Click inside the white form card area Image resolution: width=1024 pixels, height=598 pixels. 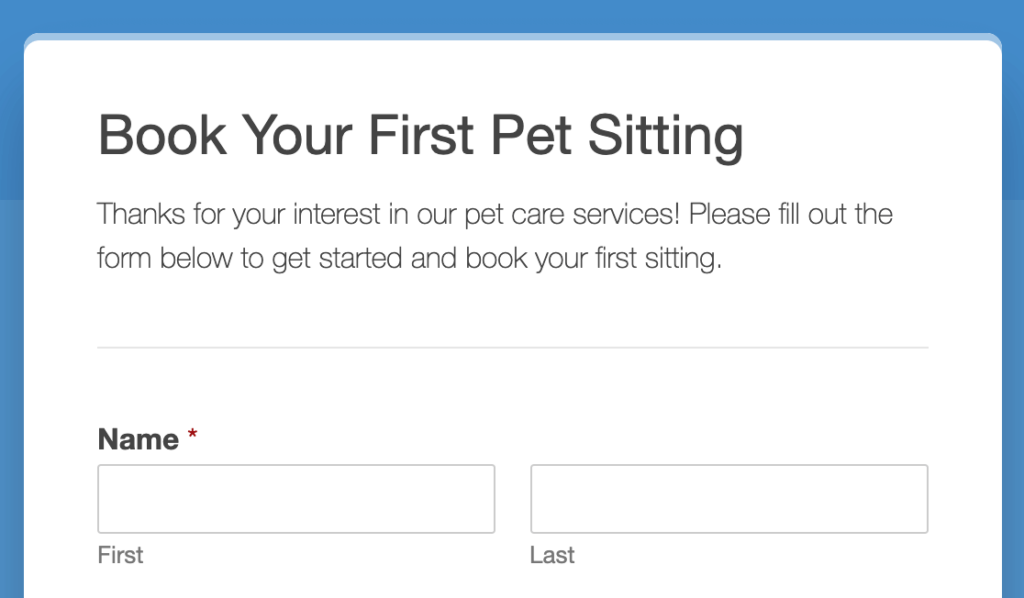pyautogui.click(x=512, y=390)
